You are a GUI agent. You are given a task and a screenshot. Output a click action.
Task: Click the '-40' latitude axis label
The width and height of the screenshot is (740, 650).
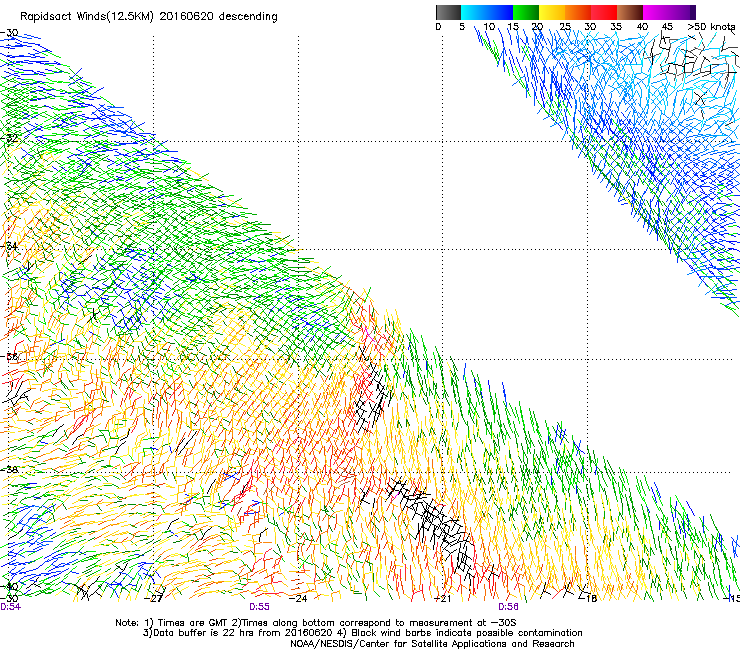tap(9, 587)
